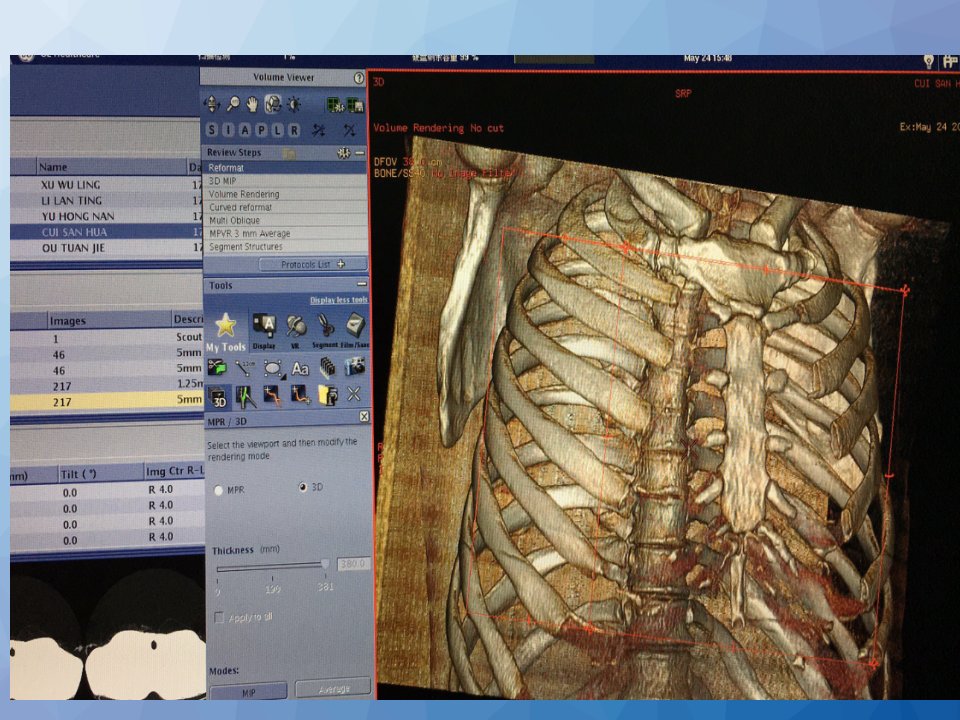Open Volume Viewer help question mark
Image resolution: width=960 pixels, height=720 pixels.
[359, 78]
